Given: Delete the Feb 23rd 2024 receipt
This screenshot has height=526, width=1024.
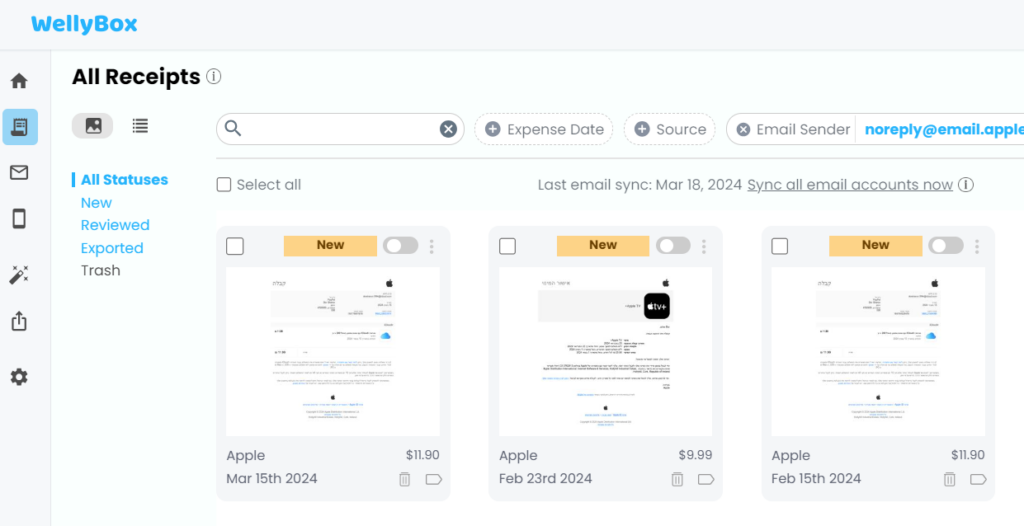Looking at the screenshot, I should click(x=677, y=479).
